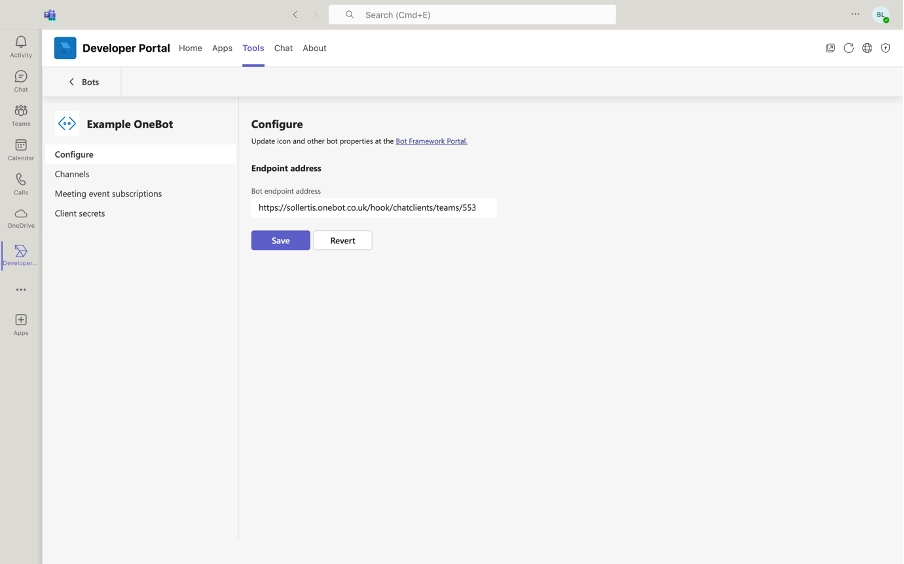Click the Example OneBot title
Screen dimensions: 904x564
point(130,124)
